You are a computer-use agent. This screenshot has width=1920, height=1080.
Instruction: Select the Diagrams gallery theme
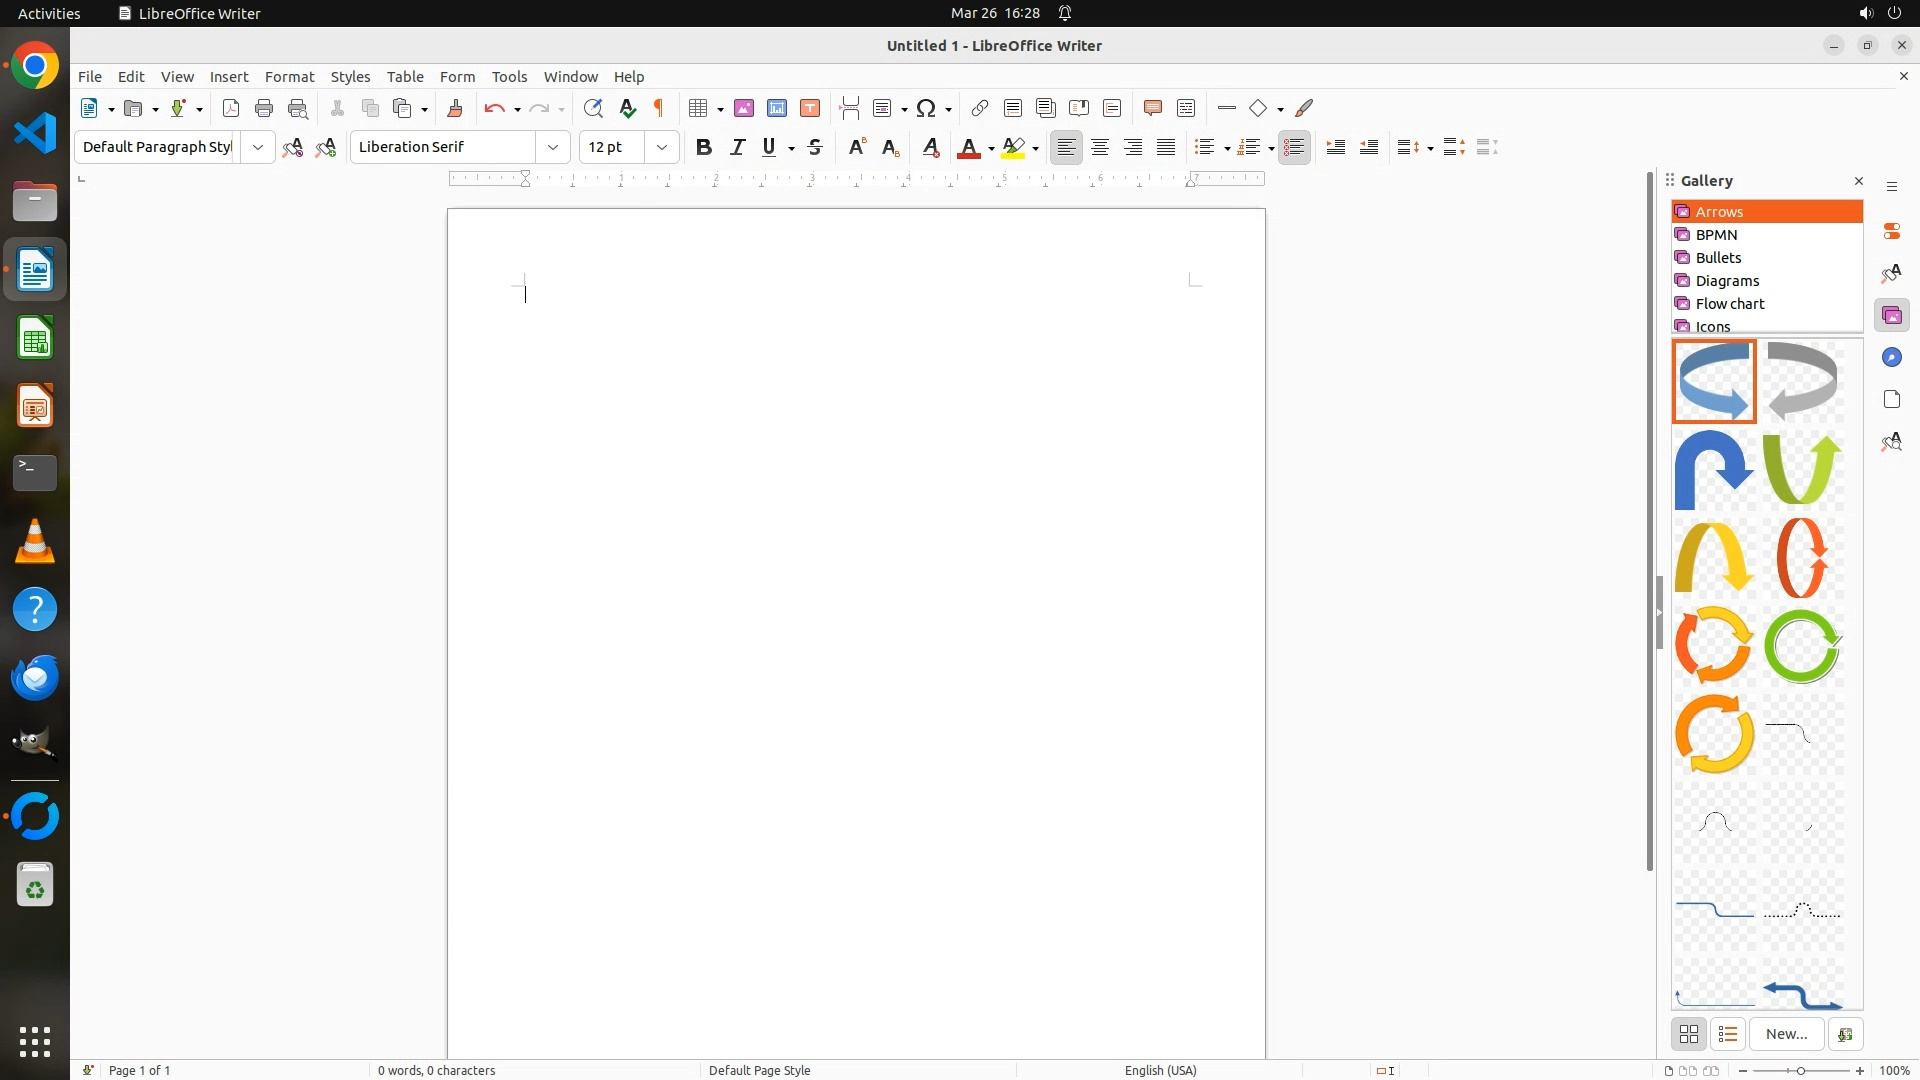[x=1727, y=281]
